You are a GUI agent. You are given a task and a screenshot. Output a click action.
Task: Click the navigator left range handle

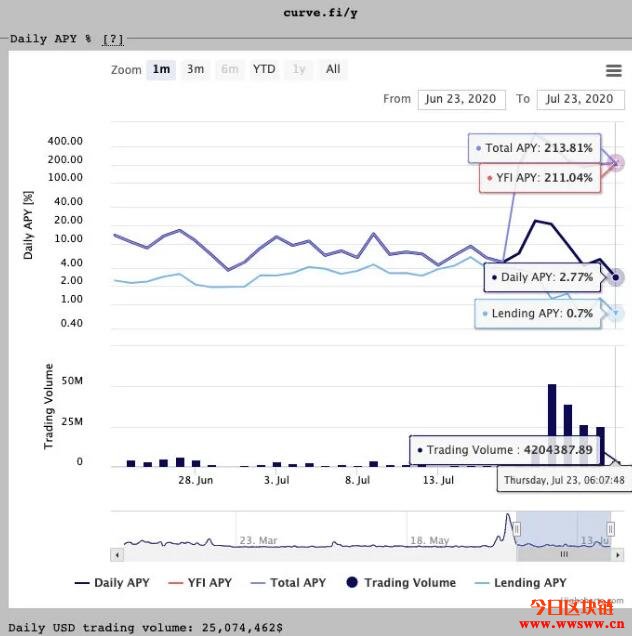point(517,529)
